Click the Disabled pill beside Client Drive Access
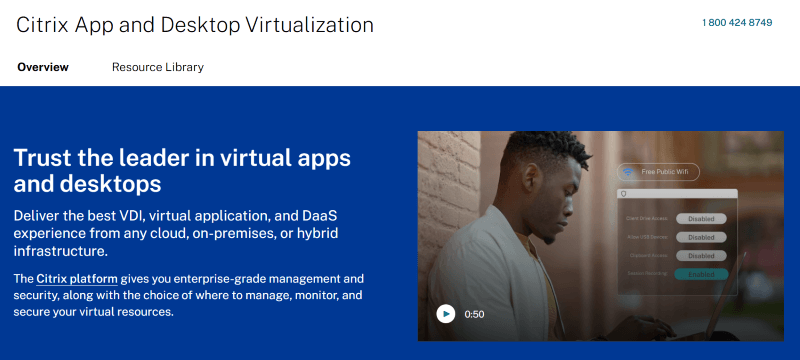The height and width of the screenshot is (360, 800). point(701,219)
